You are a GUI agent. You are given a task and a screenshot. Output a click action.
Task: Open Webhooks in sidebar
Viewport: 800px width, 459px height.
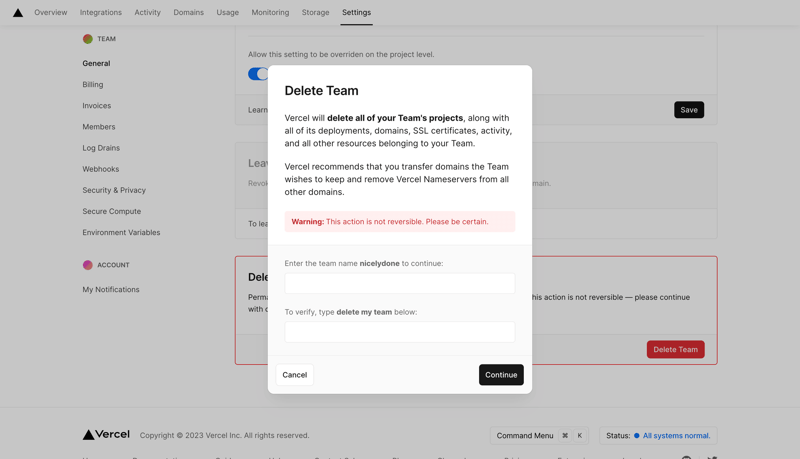[101, 169]
